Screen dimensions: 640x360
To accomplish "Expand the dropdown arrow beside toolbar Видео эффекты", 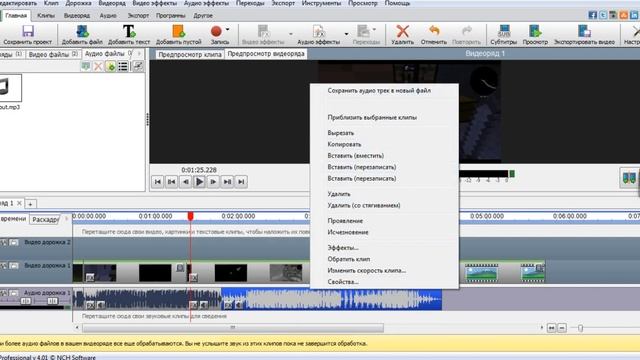I will pyautogui.click(x=291, y=33).
